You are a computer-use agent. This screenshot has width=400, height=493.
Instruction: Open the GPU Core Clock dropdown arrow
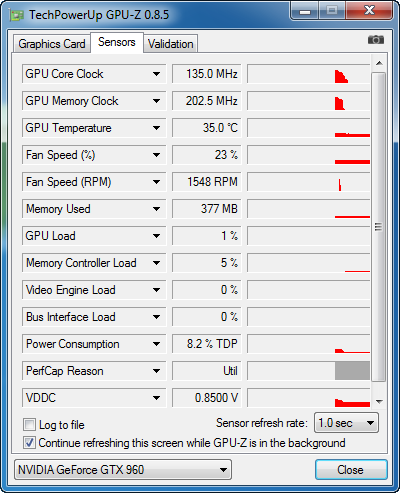pyautogui.click(x=156, y=74)
